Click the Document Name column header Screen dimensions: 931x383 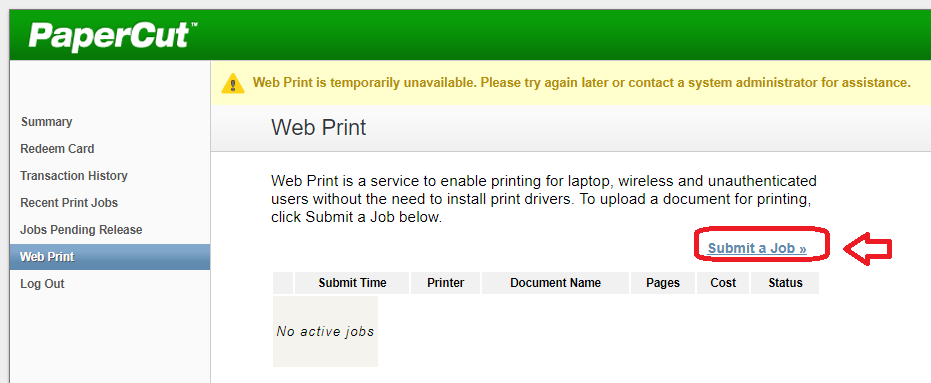point(555,283)
